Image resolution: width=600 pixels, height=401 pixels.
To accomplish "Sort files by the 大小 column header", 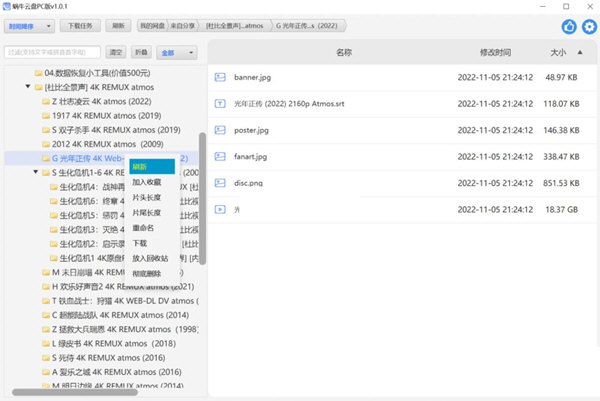I will pos(557,50).
